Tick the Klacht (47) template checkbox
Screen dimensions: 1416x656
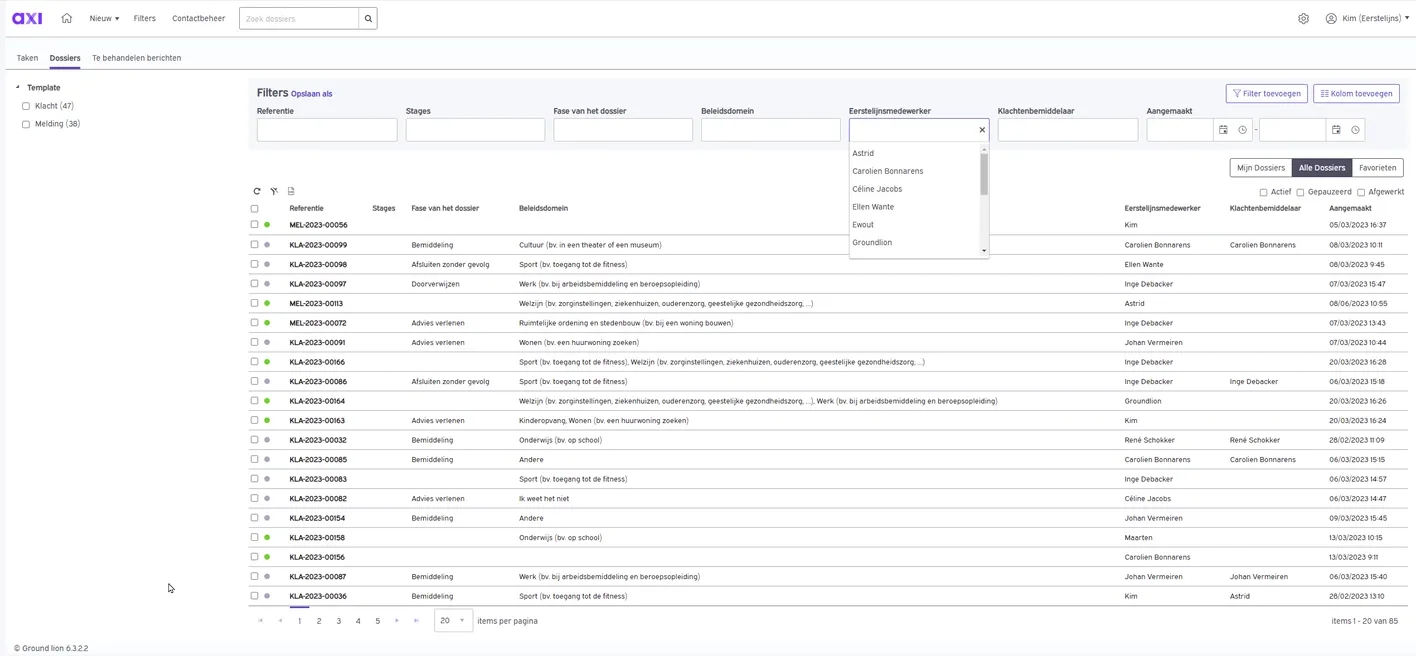tap(26, 106)
